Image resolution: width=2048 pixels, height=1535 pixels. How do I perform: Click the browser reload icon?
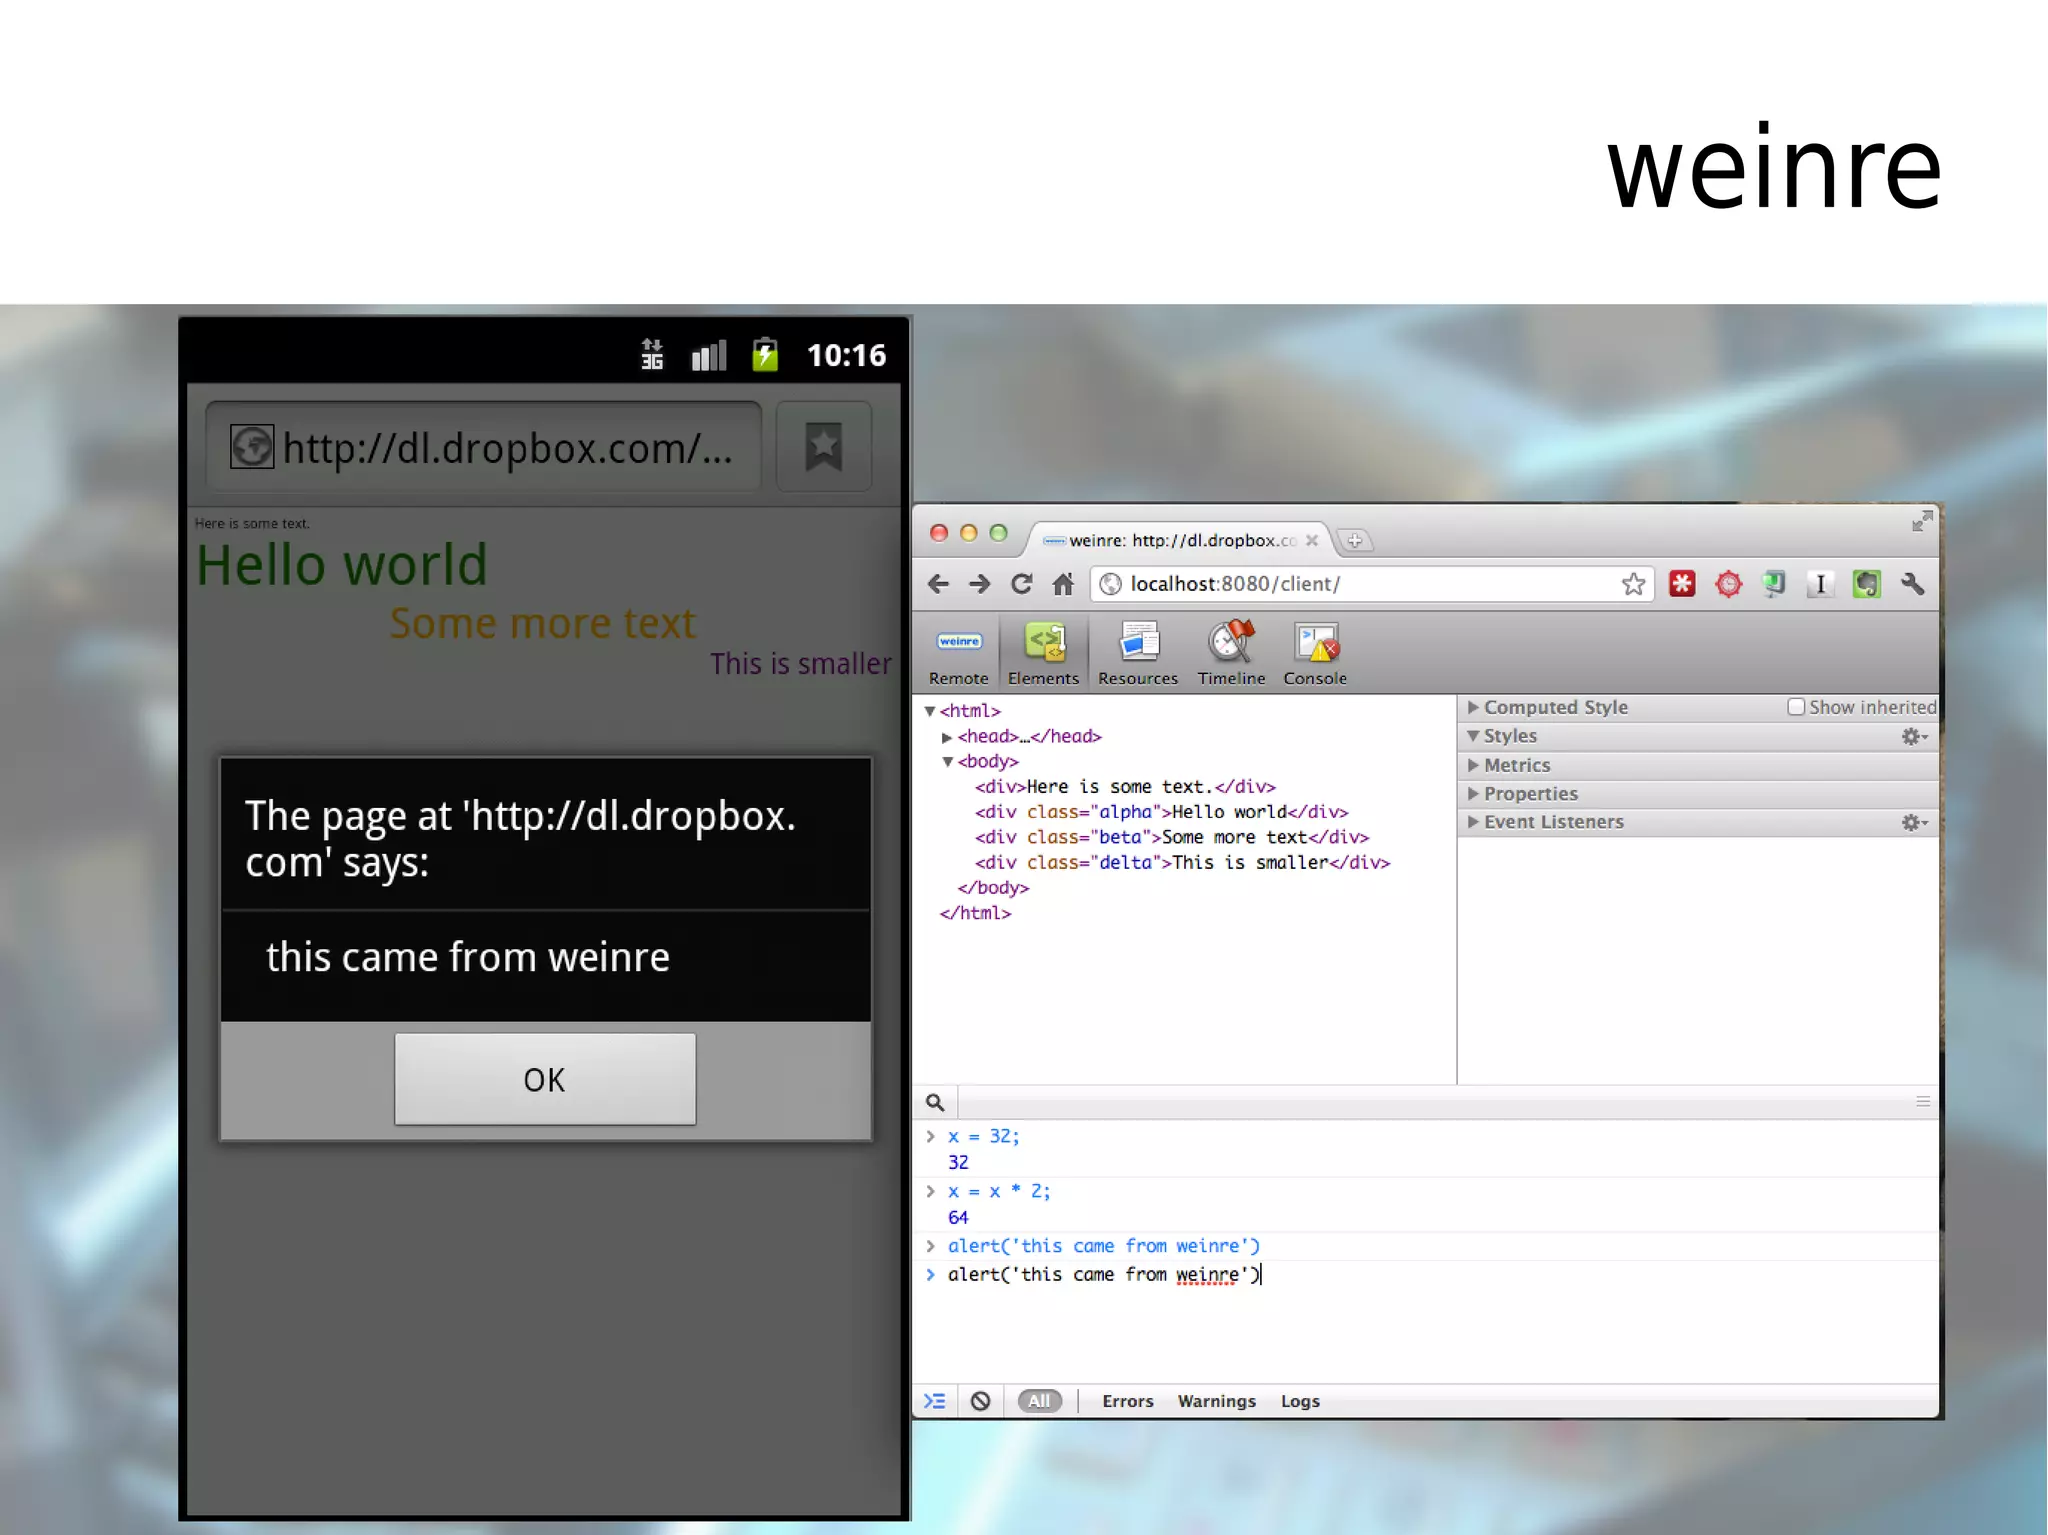pyautogui.click(x=1021, y=584)
